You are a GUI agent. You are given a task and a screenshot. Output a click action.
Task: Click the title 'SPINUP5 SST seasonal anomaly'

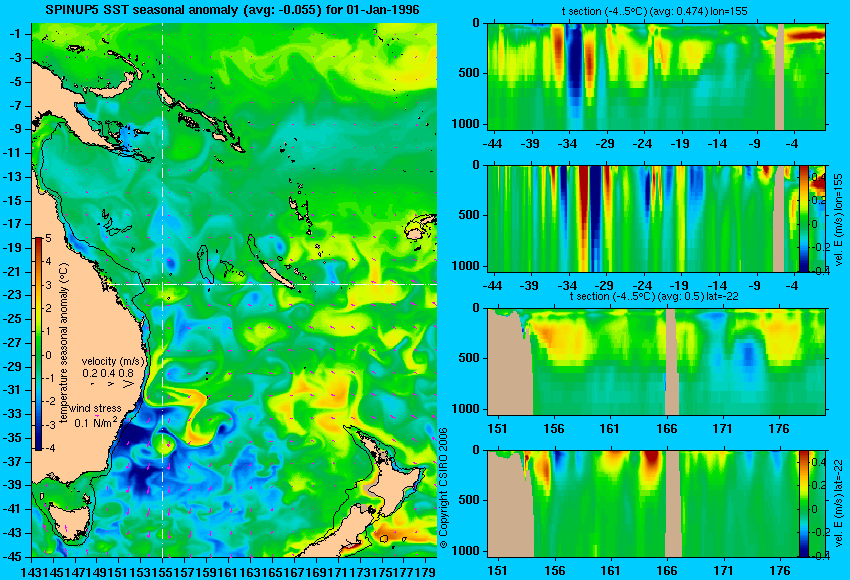coord(143,10)
